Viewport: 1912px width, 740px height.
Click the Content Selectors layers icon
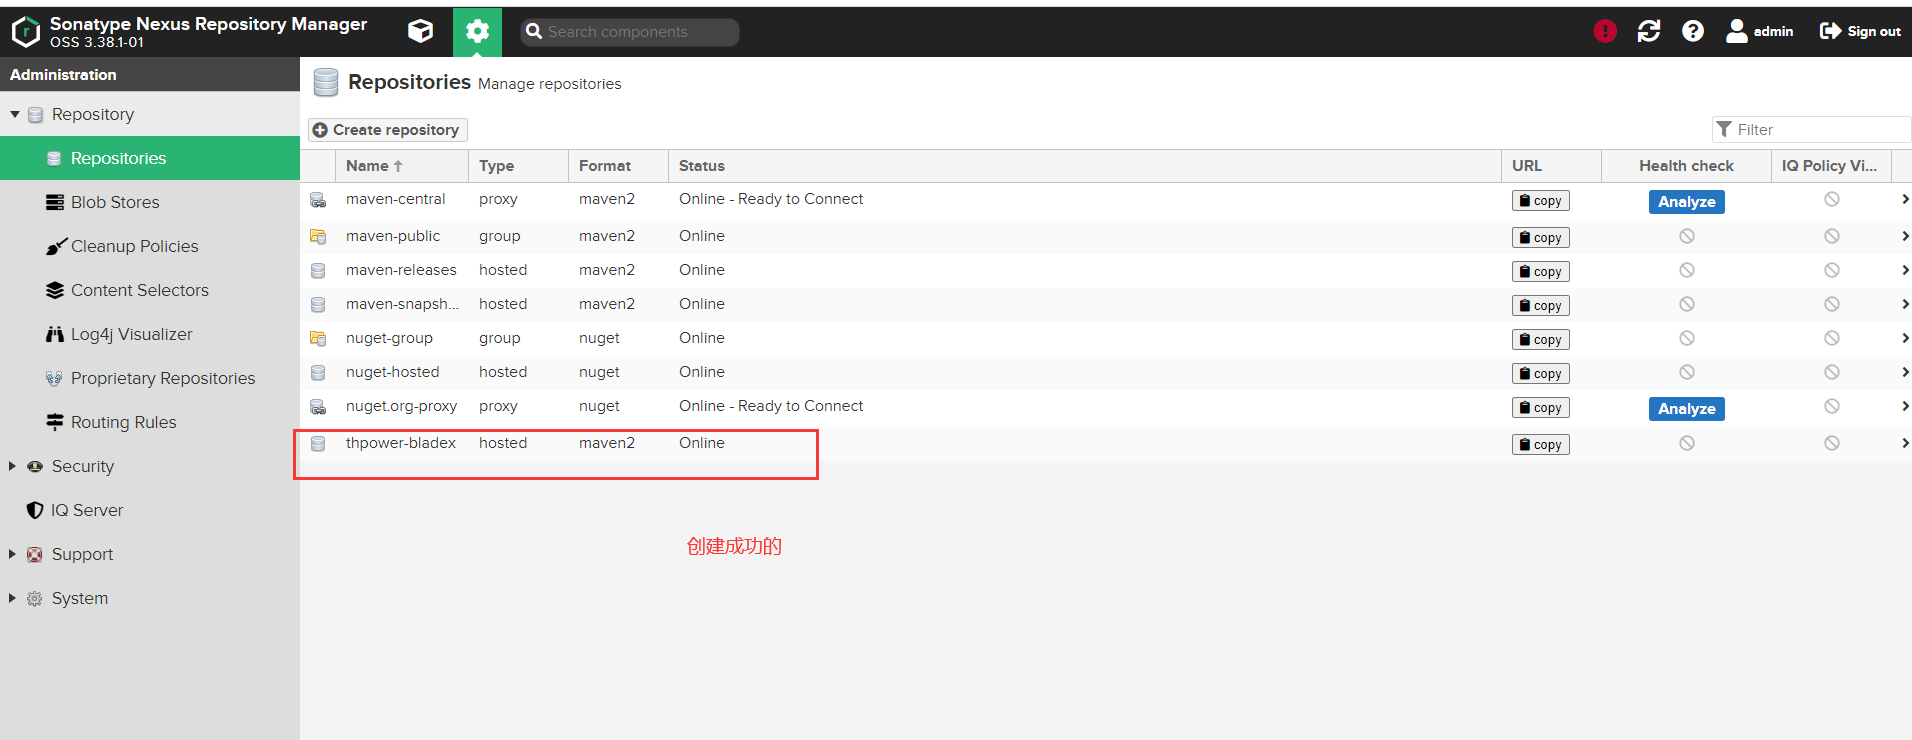point(55,290)
